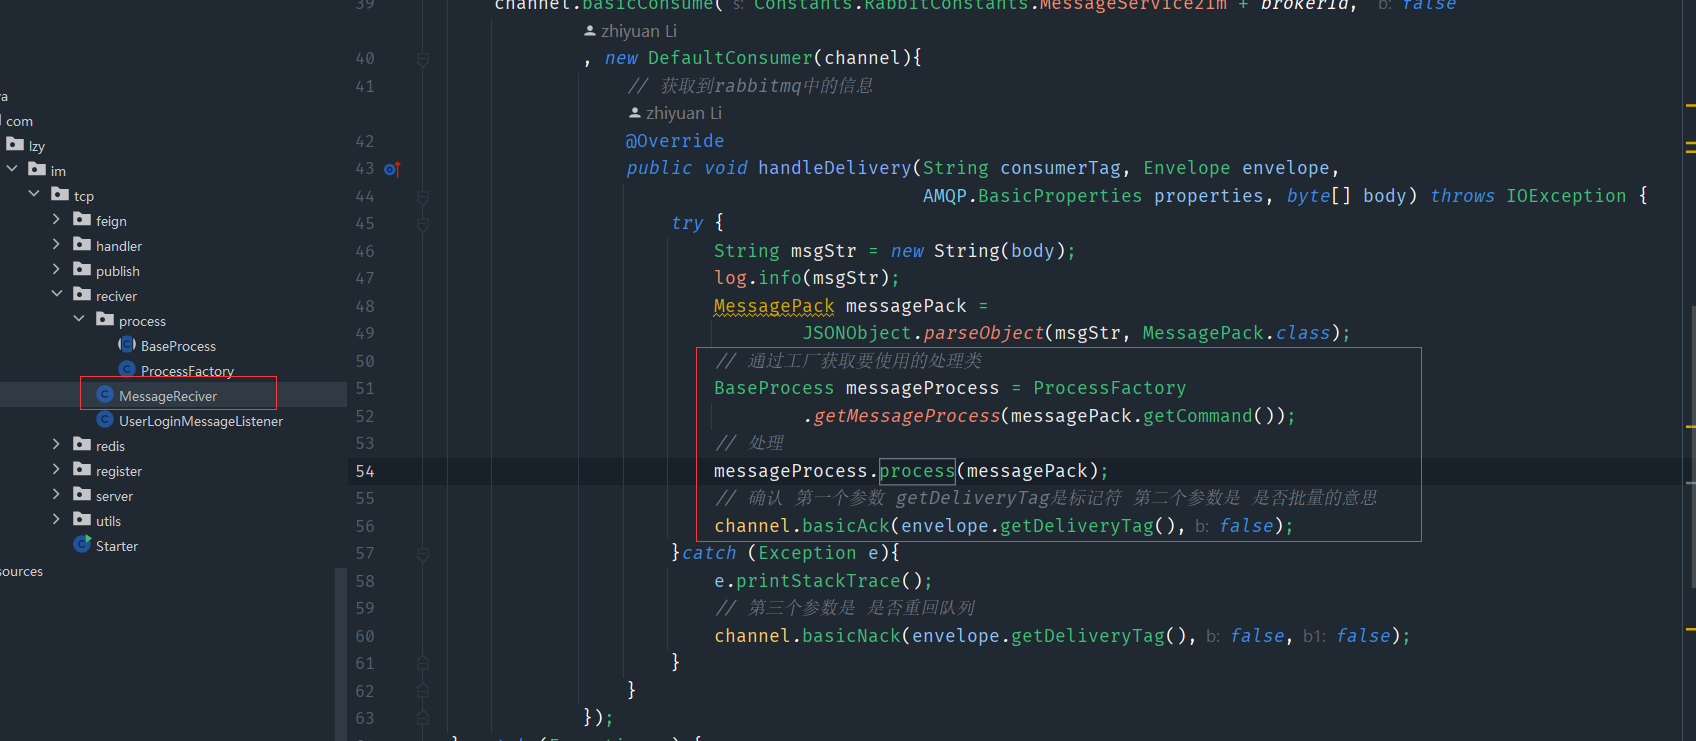1696x741 pixels.
Task: Click the BaseProcess abstract class icon
Action: (127, 344)
